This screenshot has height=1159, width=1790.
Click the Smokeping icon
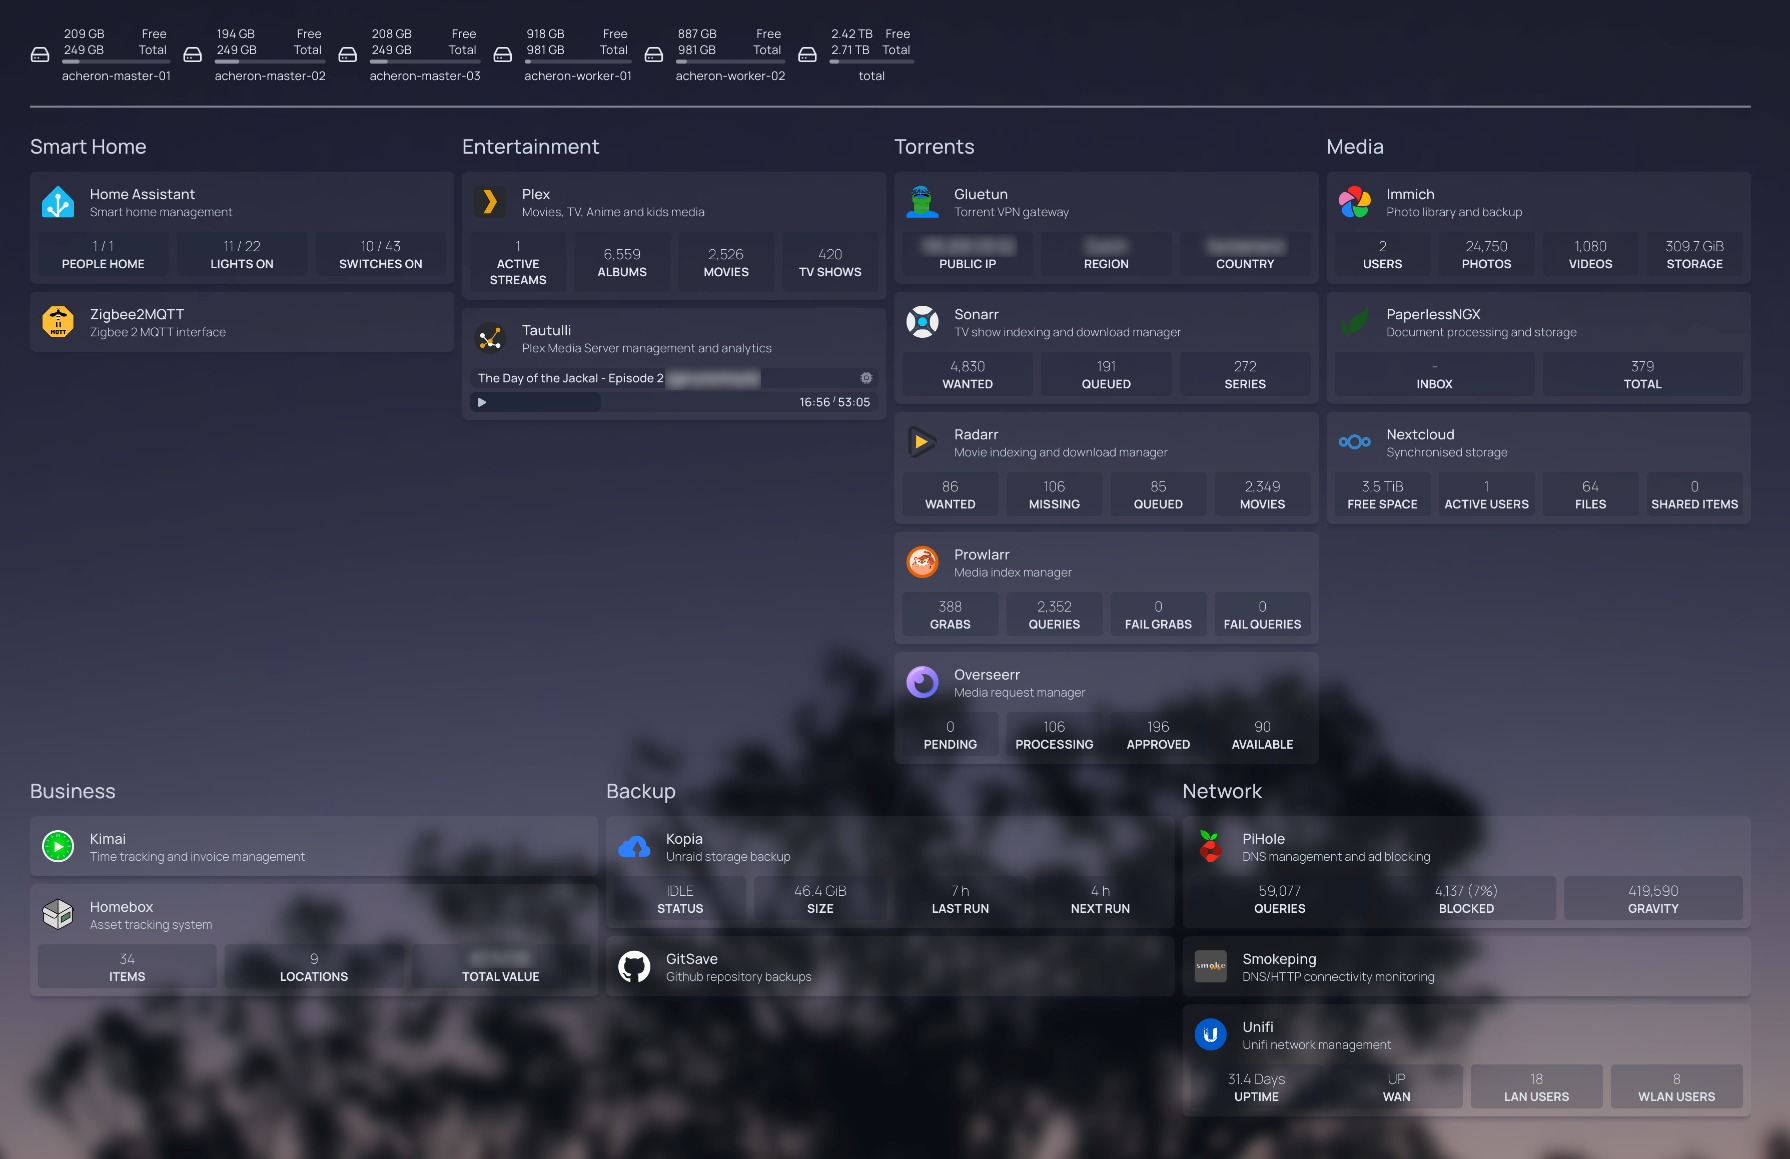click(1210, 967)
